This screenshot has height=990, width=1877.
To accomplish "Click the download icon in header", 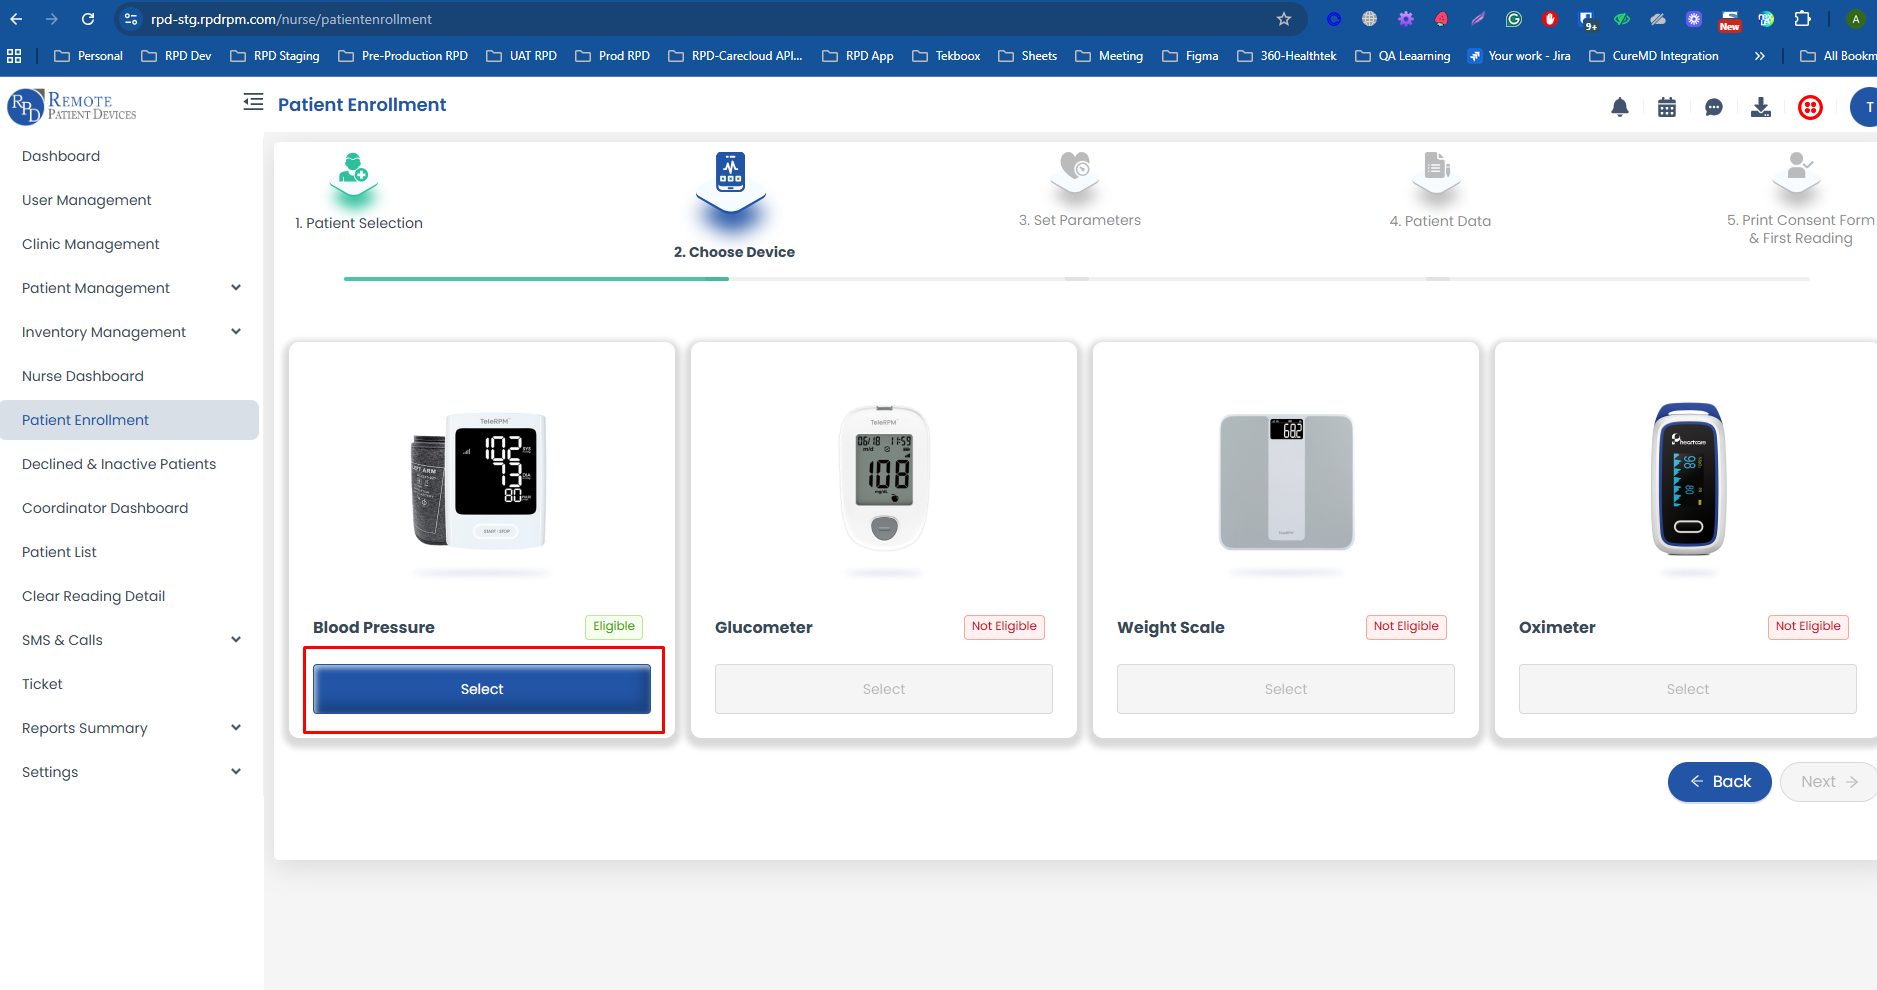I will coord(1761,107).
